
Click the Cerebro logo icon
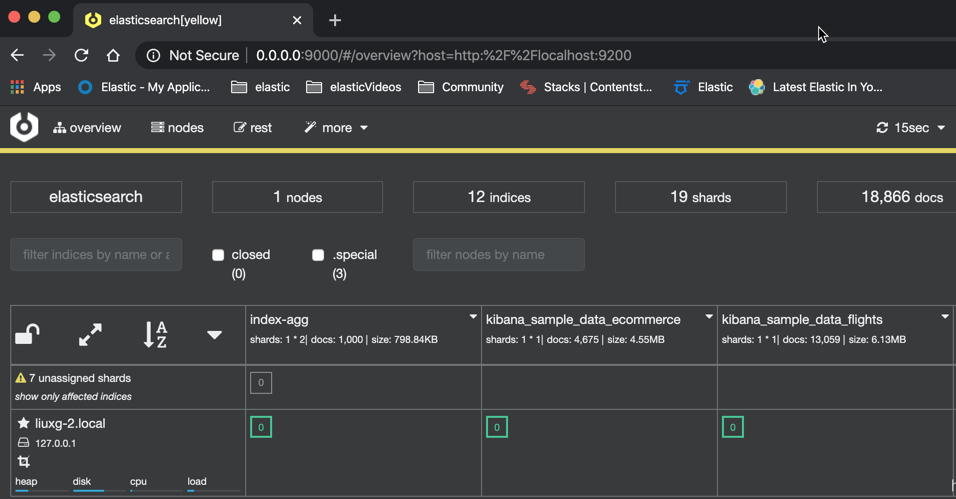24,127
